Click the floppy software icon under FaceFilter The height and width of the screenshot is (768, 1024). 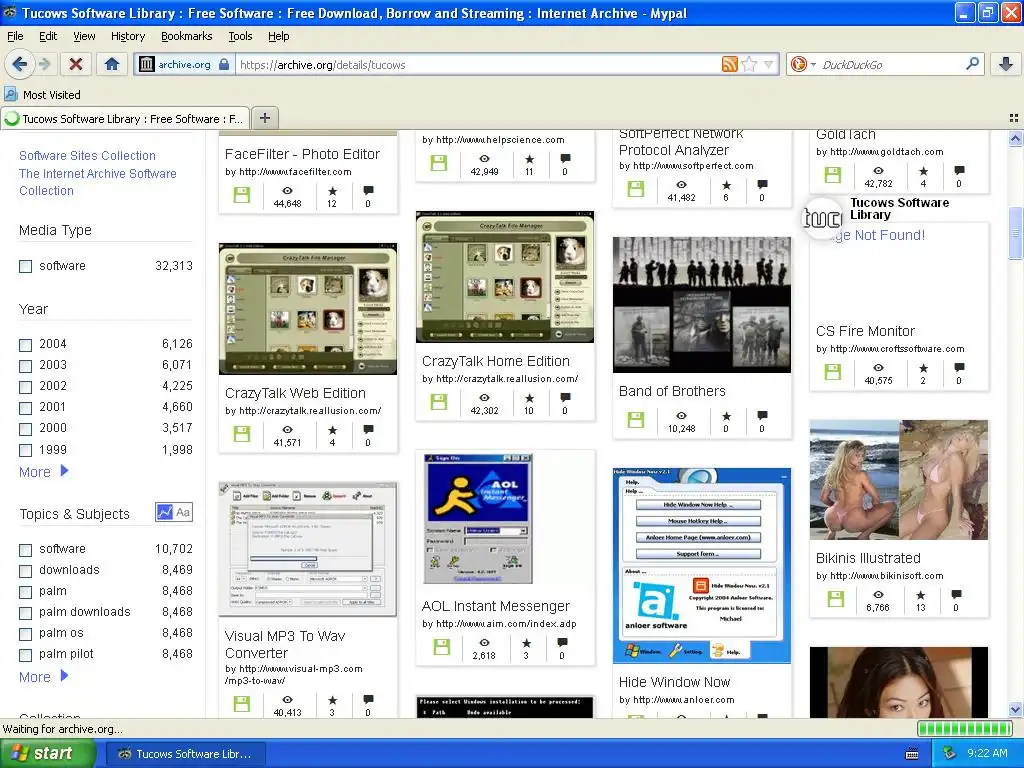tap(242, 195)
